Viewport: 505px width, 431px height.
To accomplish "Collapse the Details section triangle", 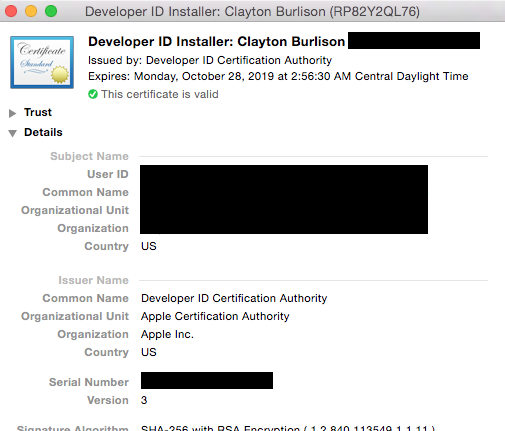I will tap(12, 133).
